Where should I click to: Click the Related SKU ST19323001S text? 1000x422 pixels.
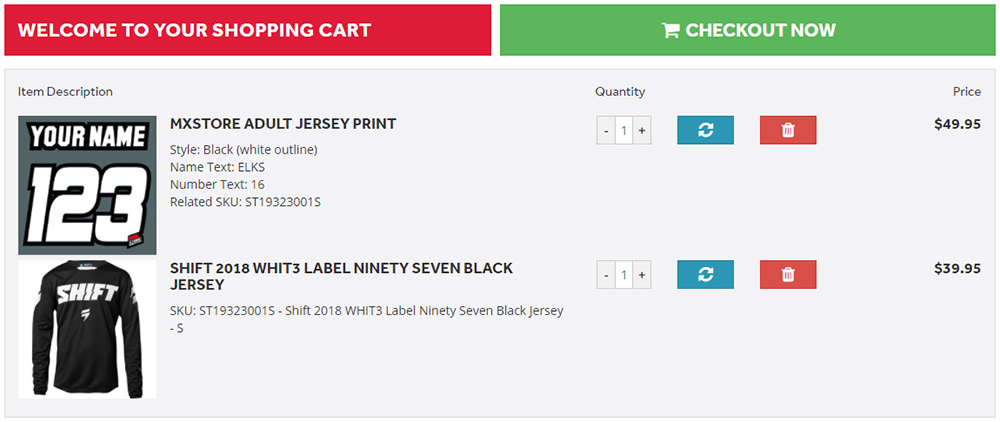[246, 202]
